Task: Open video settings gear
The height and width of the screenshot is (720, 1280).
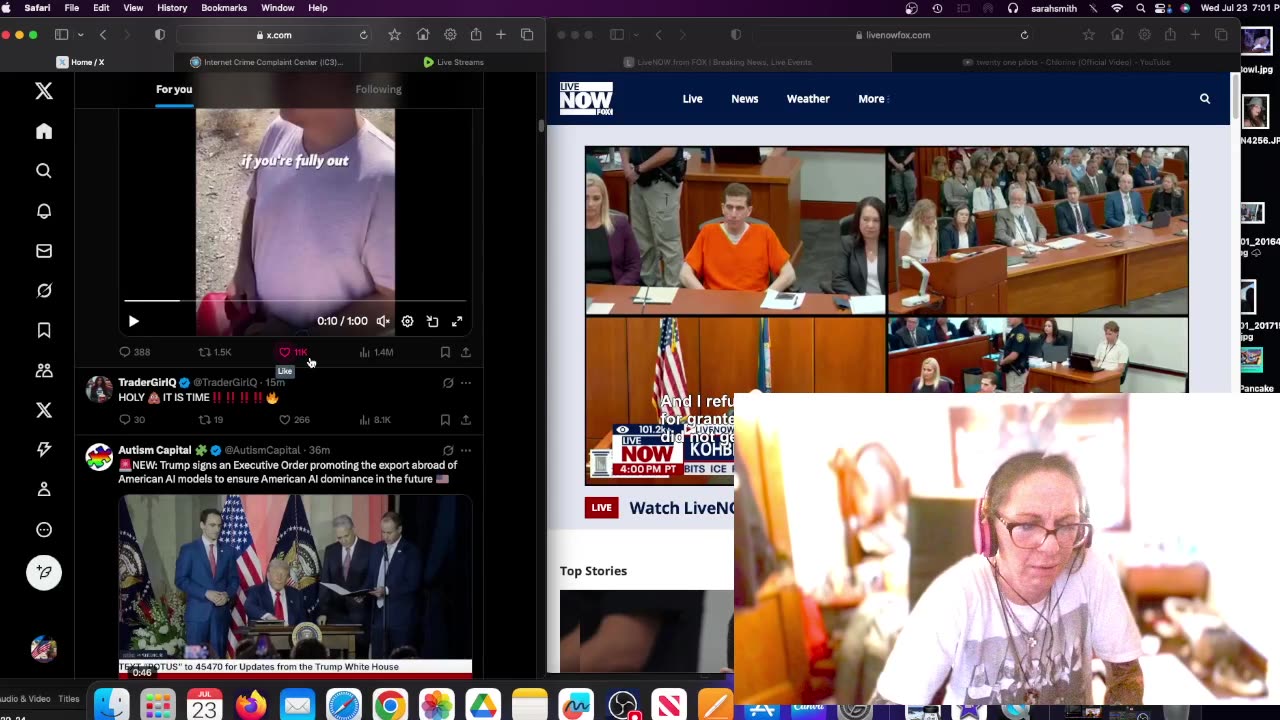Action: tap(407, 321)
